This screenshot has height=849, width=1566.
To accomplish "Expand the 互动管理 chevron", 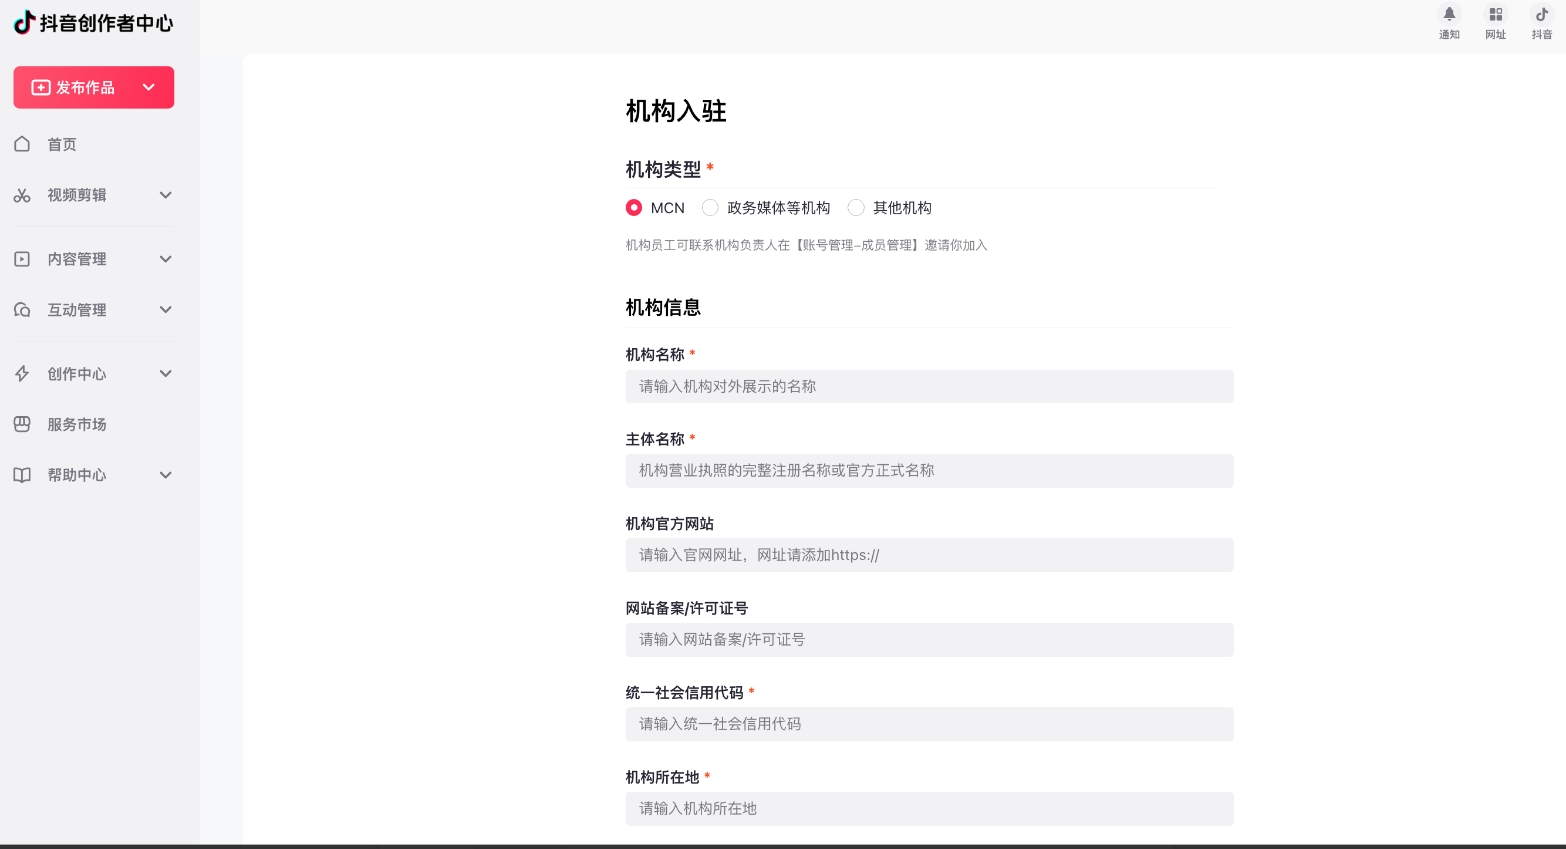I will tap(166, 310).
